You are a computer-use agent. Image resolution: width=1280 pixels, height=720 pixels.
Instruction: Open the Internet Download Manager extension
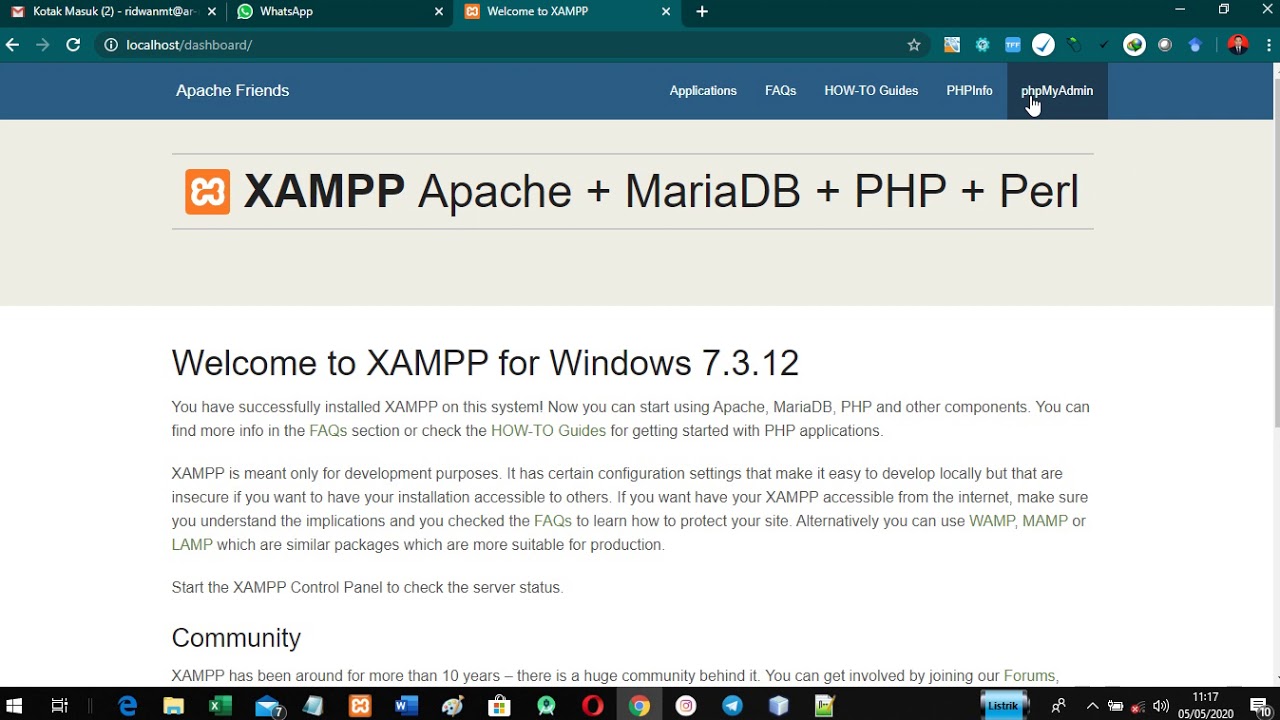(1134, 45)
